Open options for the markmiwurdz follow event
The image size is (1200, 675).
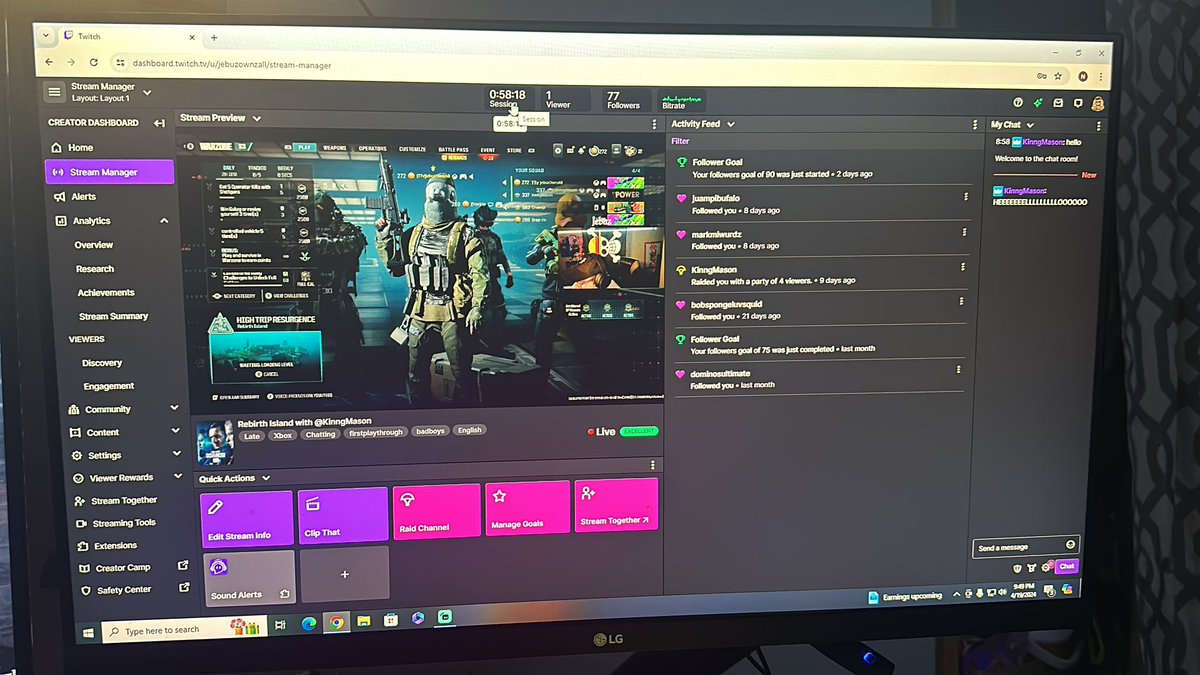click(964, 234)
